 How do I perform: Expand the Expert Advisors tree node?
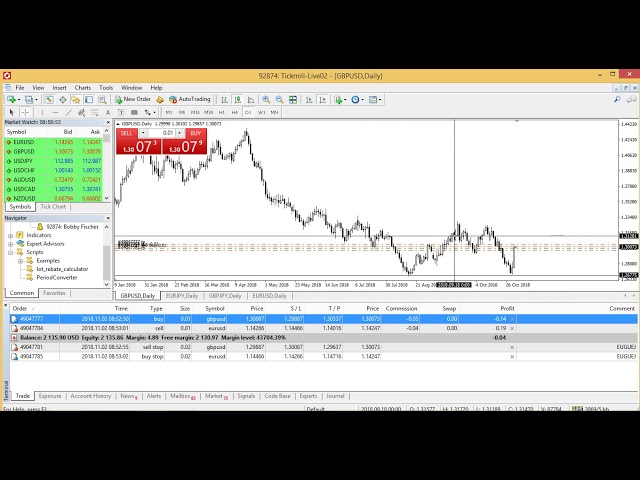click(10, 243)
